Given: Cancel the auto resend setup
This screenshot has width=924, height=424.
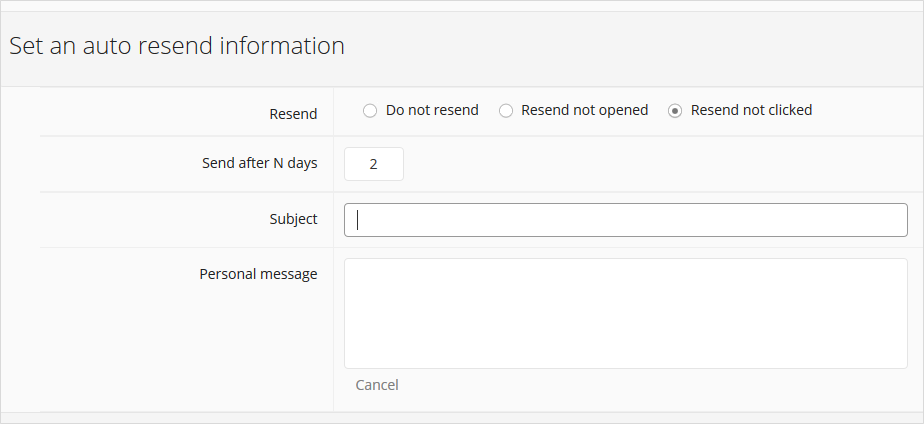Looking at the screenshot, I should point(377,385).
